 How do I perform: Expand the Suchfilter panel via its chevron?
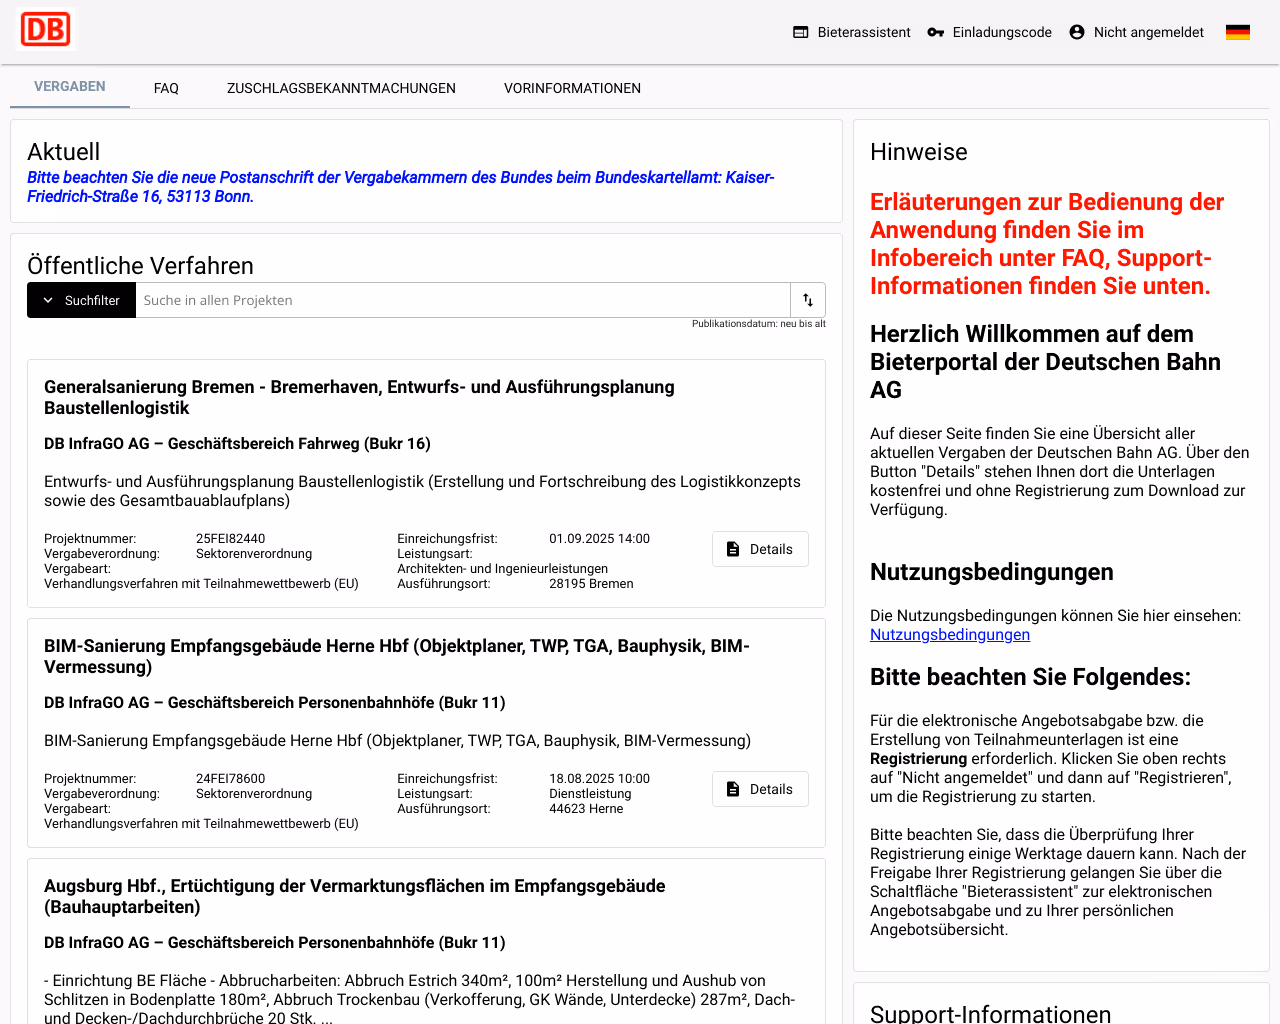coord(44,299)
